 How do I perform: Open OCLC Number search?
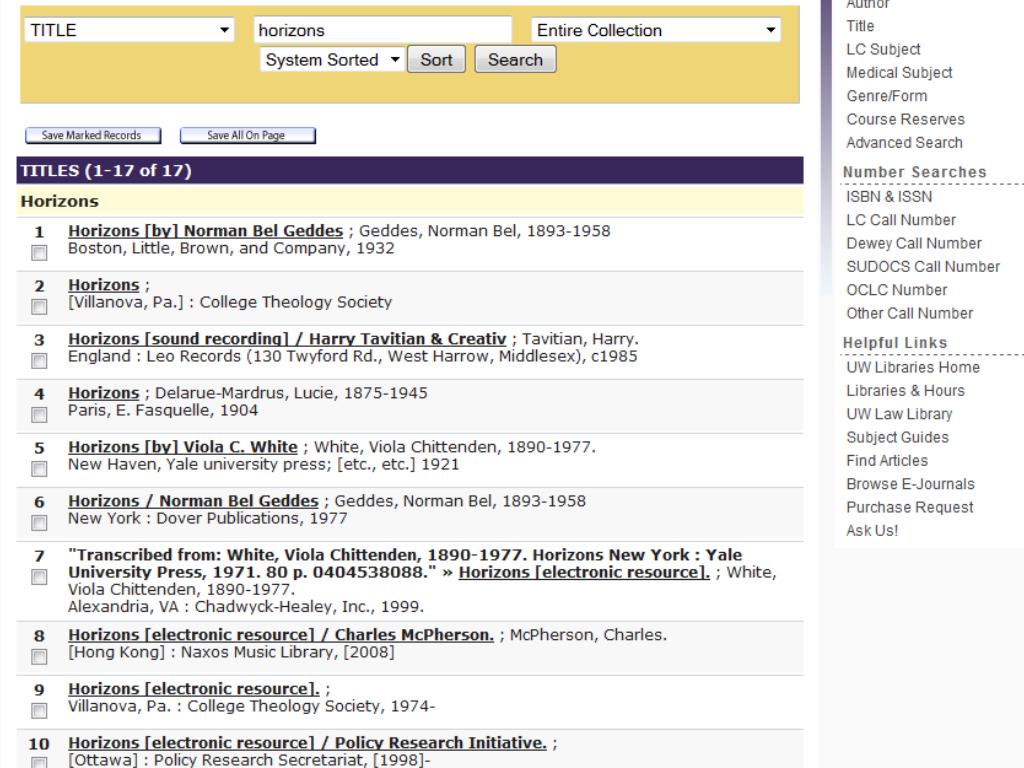[897, 291]
